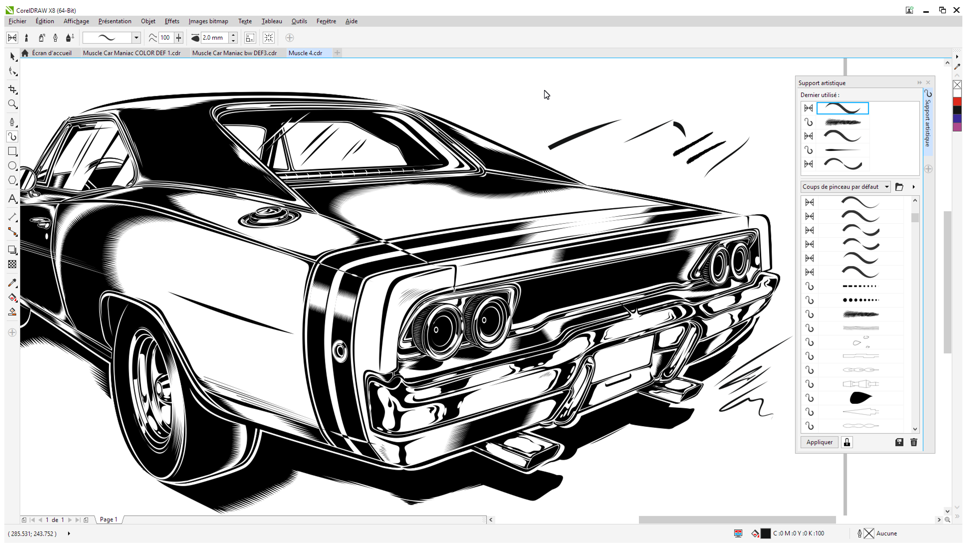Select the Crop tool

coord(12,89)
